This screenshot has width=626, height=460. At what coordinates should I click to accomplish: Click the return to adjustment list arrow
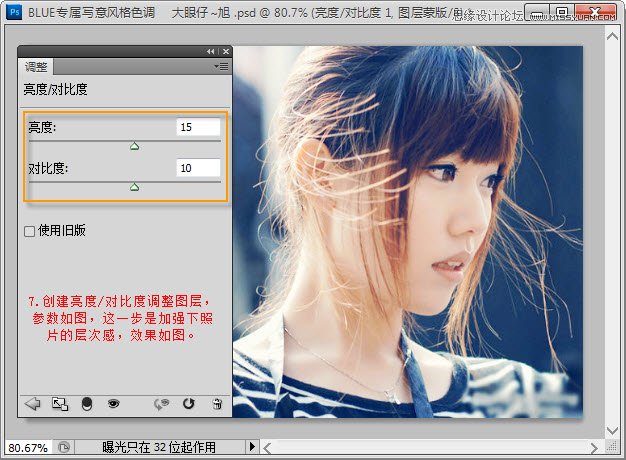click(32, 403)
